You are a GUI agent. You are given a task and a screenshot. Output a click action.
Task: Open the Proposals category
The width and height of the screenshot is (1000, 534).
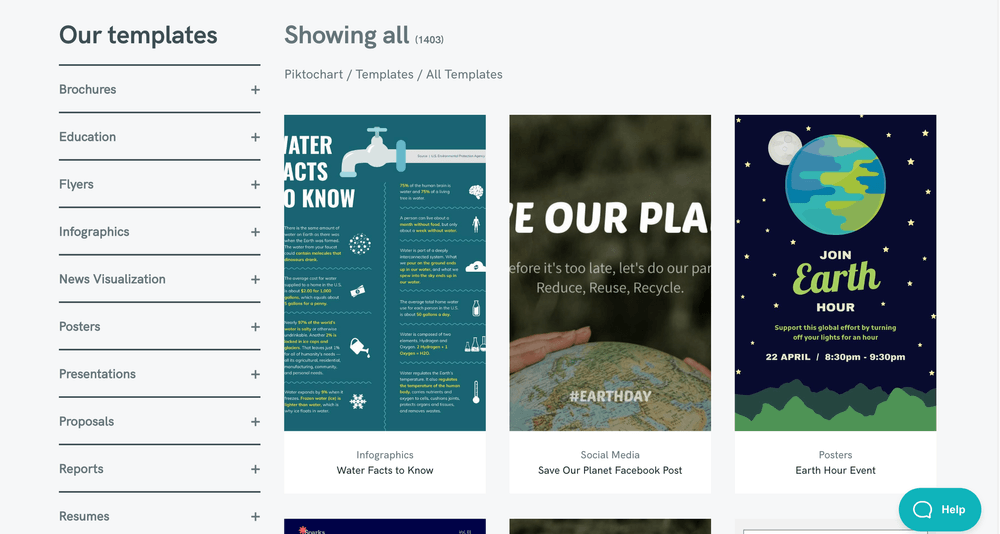pyautogui.click(x=86, y=421)
